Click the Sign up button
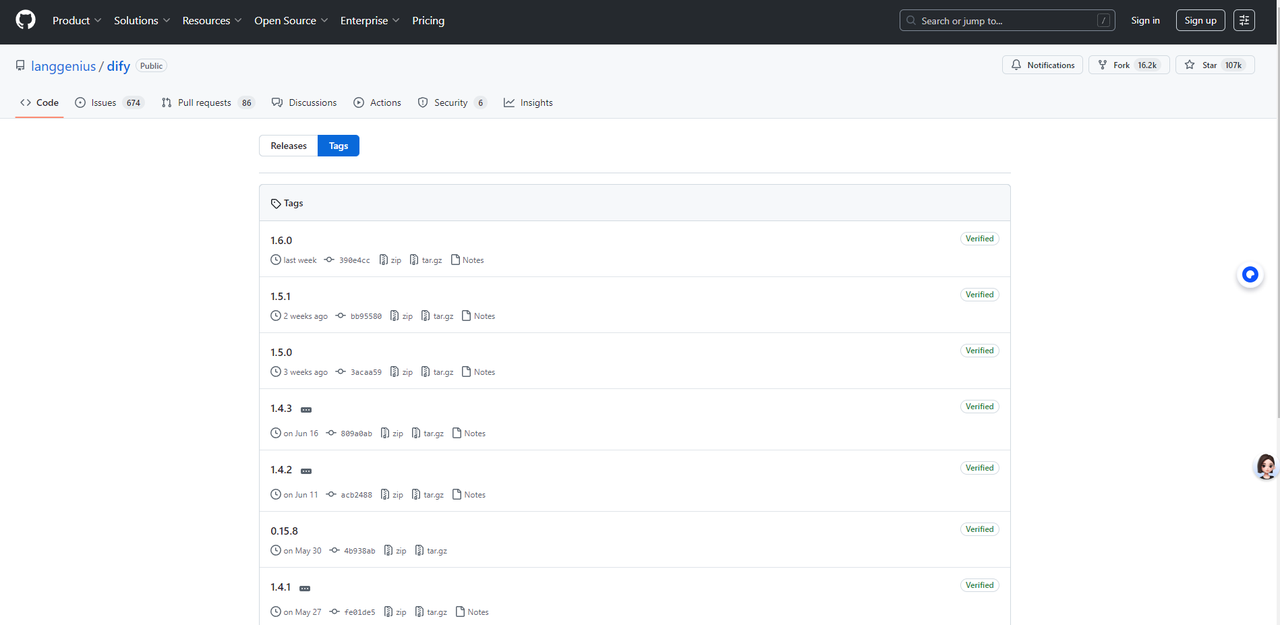 tap(1200, 20)
